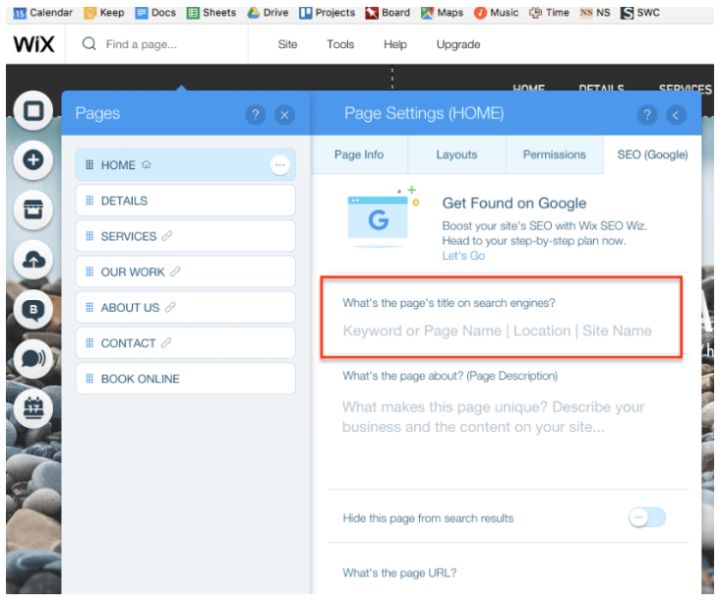Open Keep bookmark

point(104,12)
